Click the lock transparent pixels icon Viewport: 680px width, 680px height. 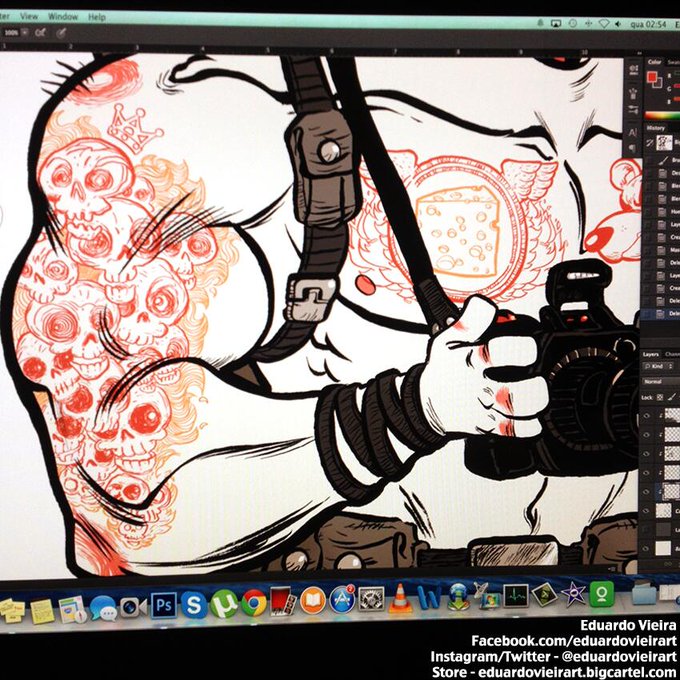click(x=660, y=397)
